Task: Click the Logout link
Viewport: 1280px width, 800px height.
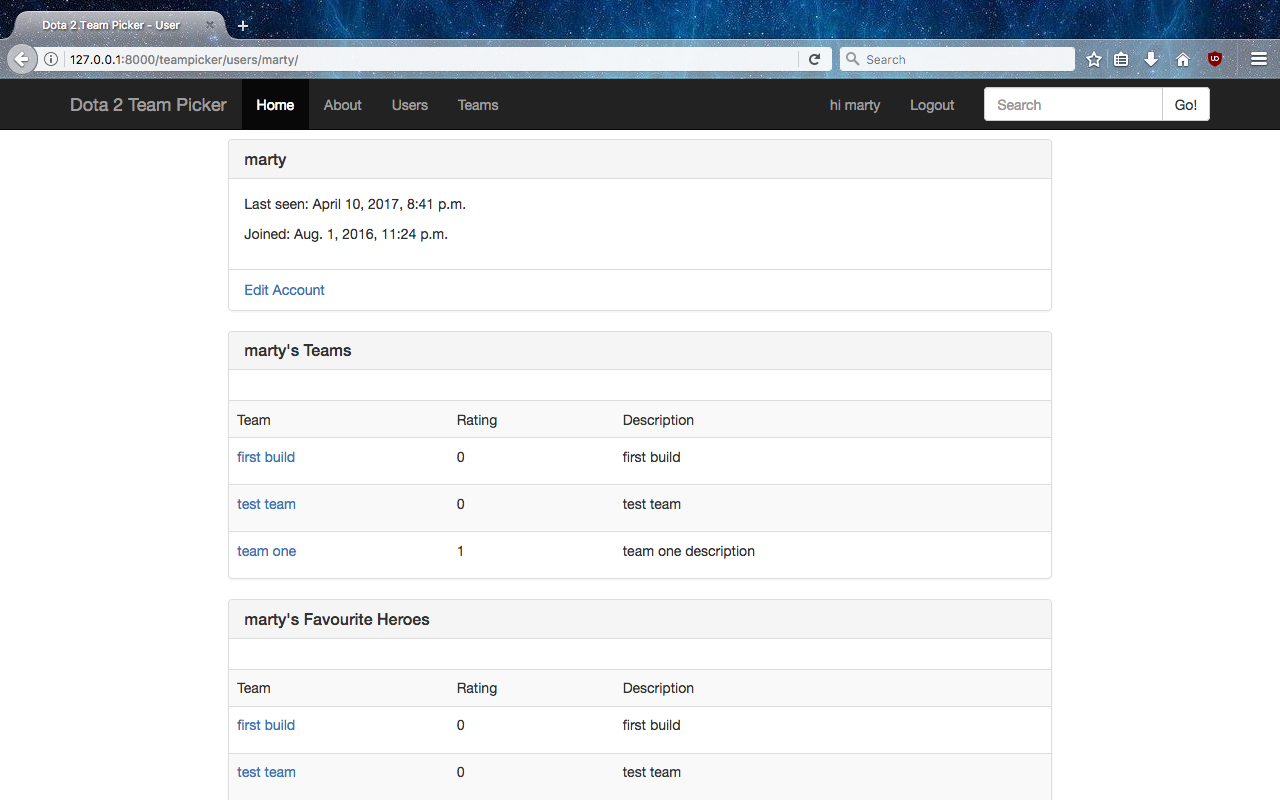Action: coord(932,105)
